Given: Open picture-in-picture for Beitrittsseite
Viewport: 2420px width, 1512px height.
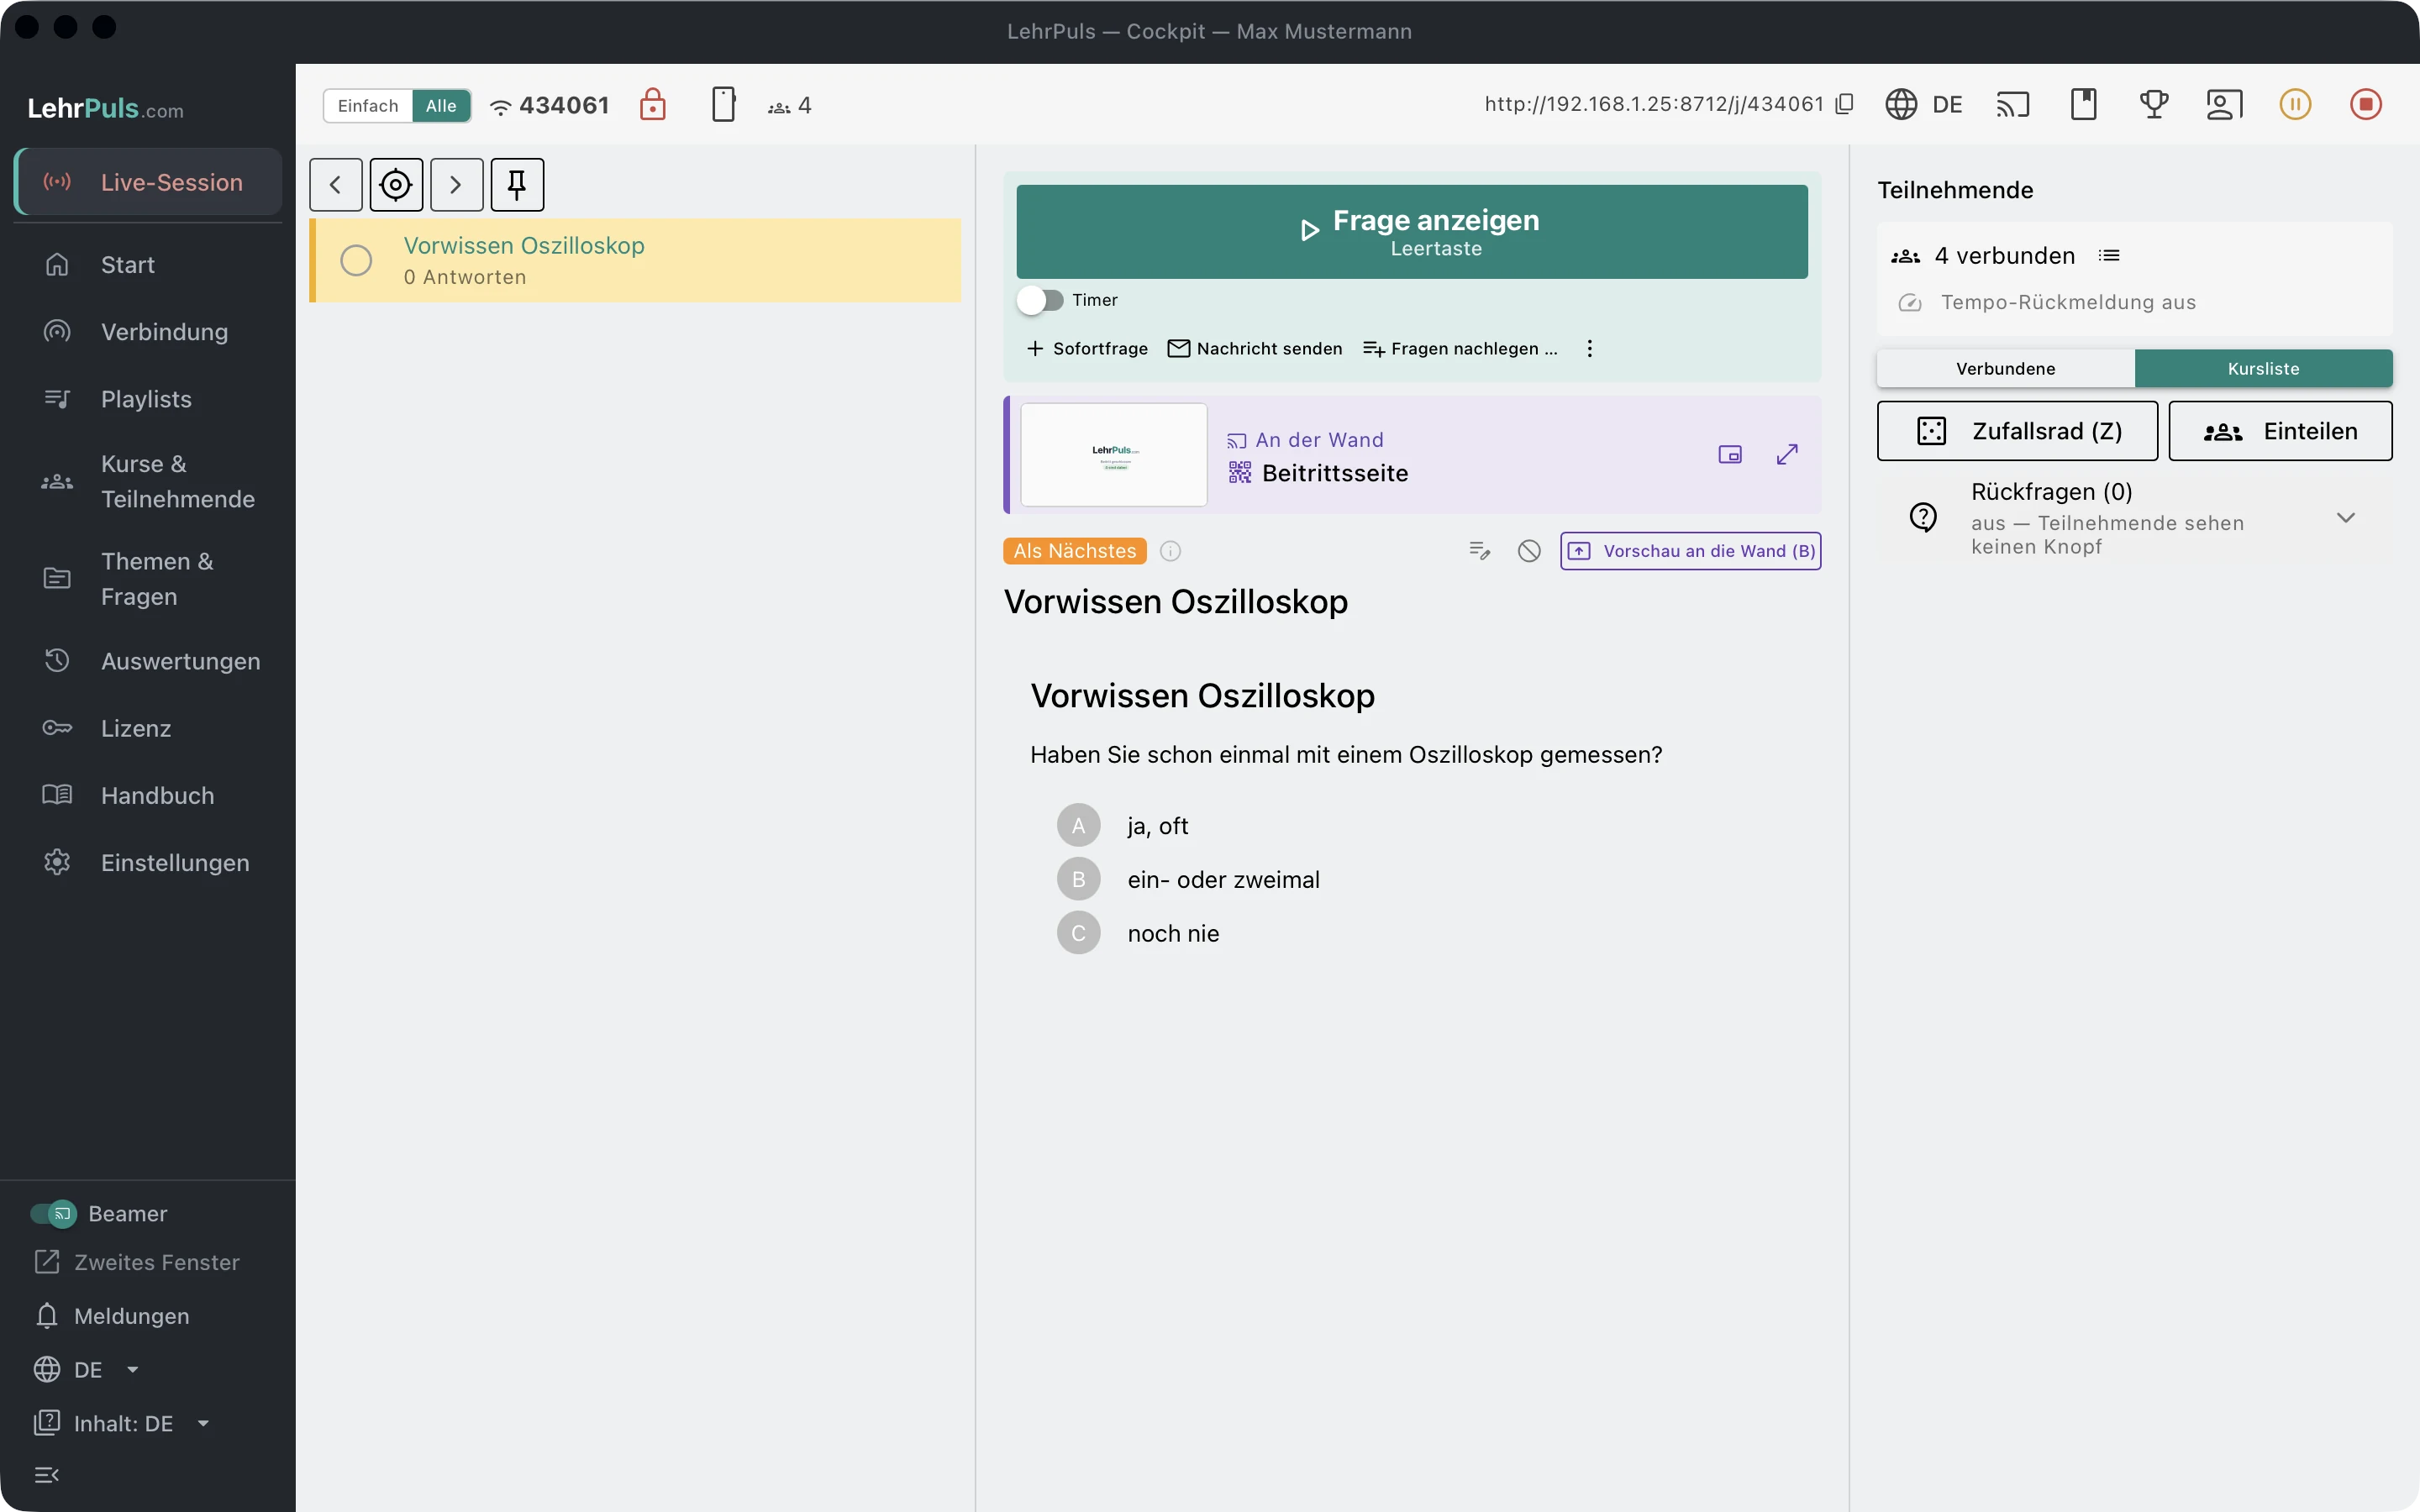Looking at the screenshot, I should click(x=1730, y=455).
